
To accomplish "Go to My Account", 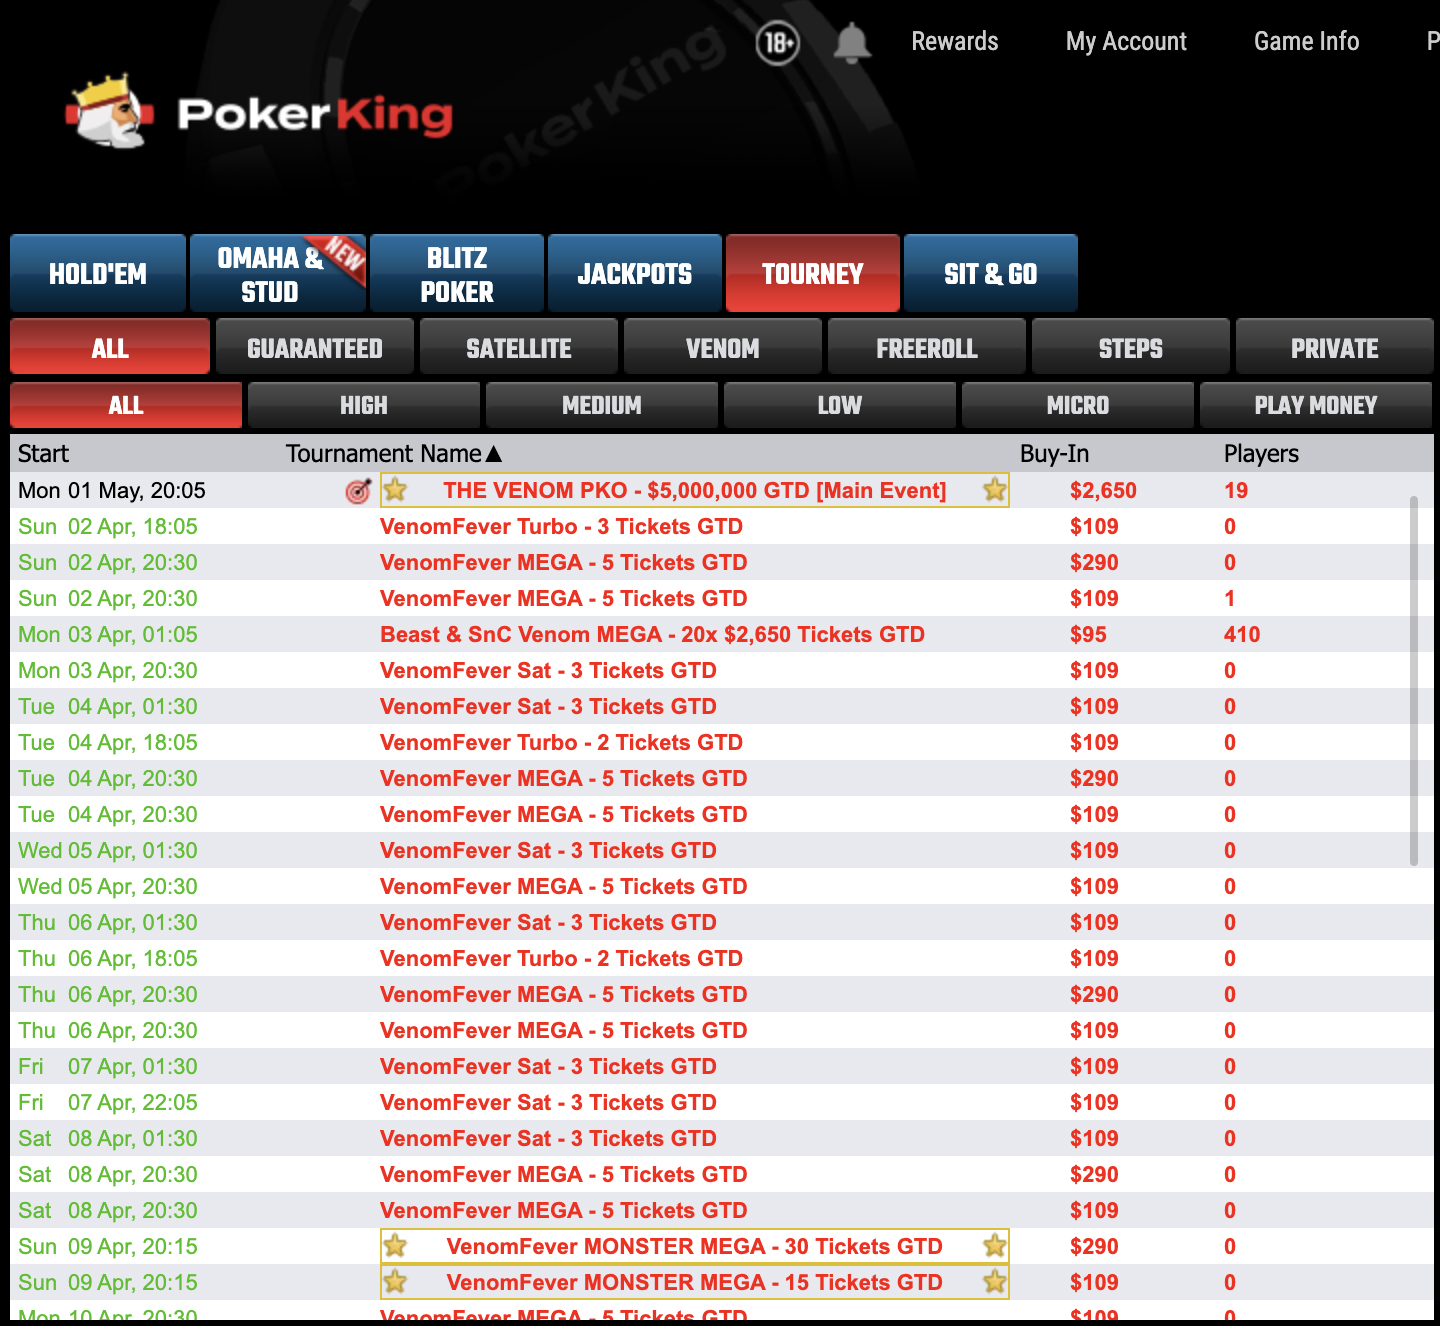I will click(x=1126, y=42).
